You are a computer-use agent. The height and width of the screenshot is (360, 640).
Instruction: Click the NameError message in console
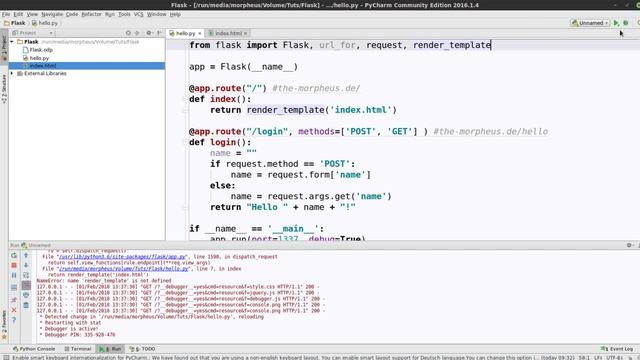point(104,281)
